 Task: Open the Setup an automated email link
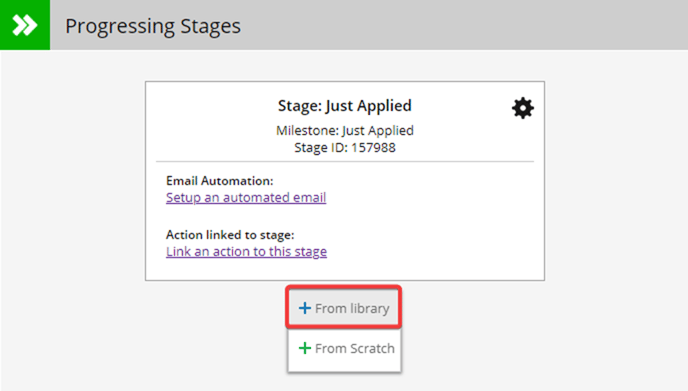246,197
